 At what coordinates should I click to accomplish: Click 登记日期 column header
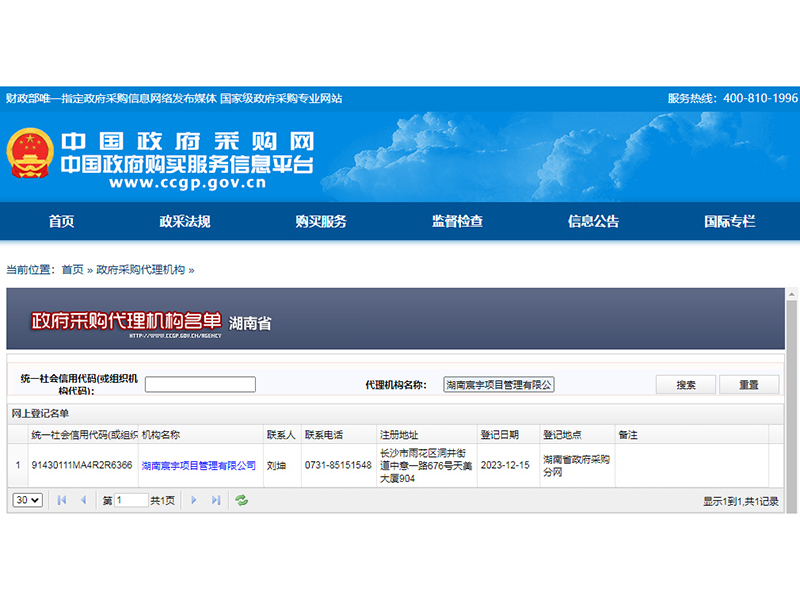click(x=508, y=435)
